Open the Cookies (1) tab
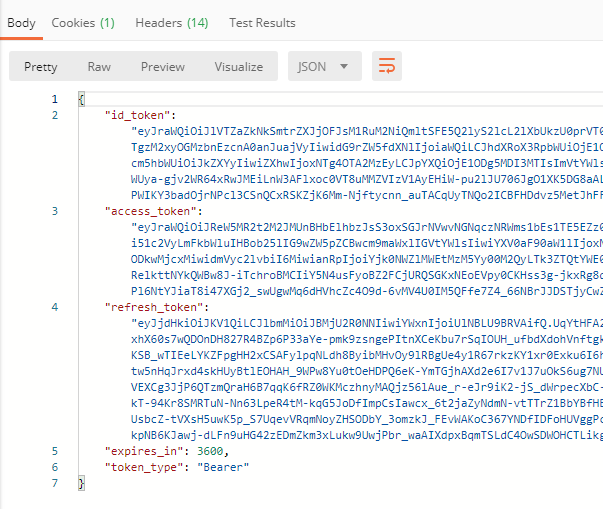Screen dimensions: 603x509 pyautogui.click(x=83, y=23)
